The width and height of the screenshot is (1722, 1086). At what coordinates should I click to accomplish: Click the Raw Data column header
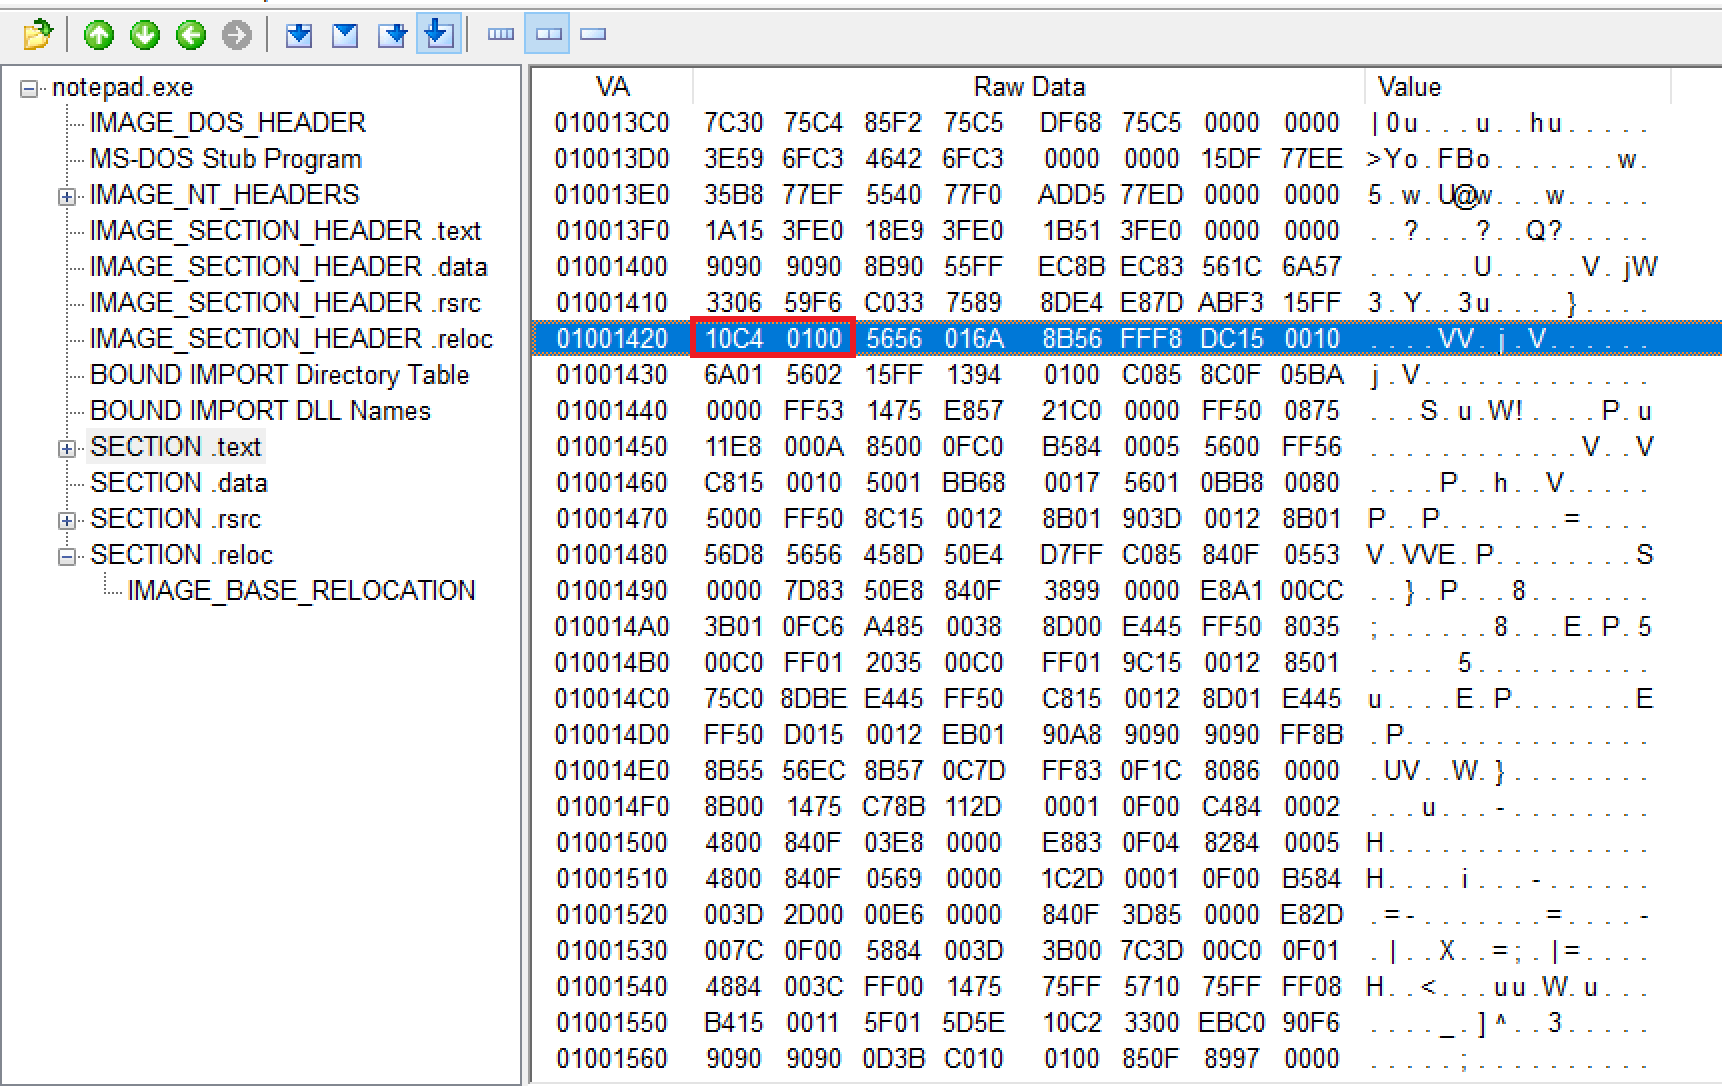(1028, 87)
